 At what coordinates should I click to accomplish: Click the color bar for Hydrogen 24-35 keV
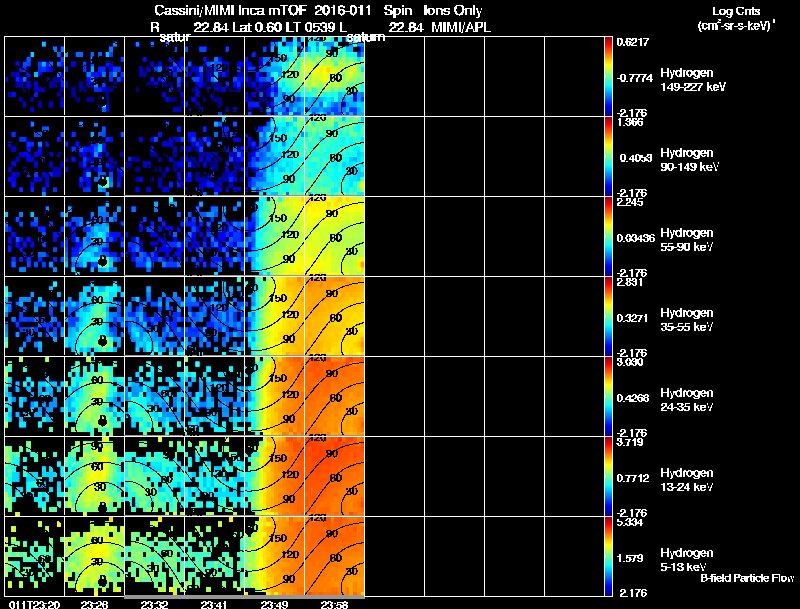click(608, 397)
